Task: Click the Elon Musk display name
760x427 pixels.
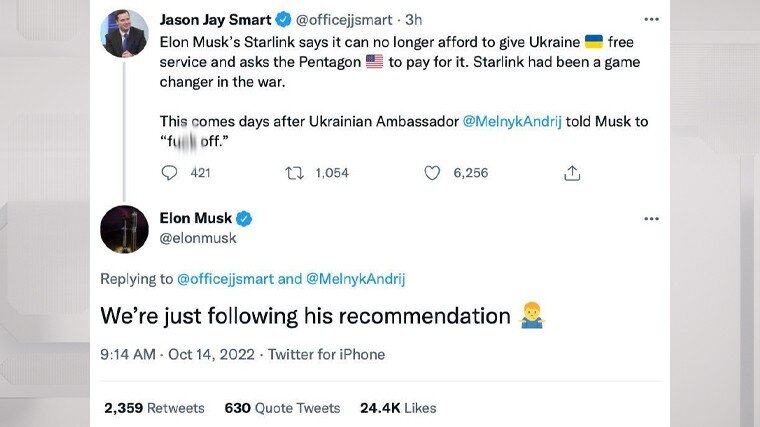Action: click(195, 219)
